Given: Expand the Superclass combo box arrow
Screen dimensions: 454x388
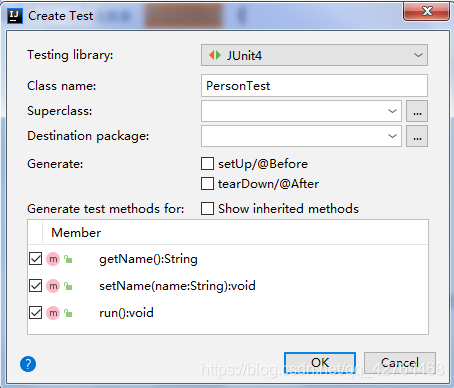Looking at the screenshot, I should tap(392, 111).
